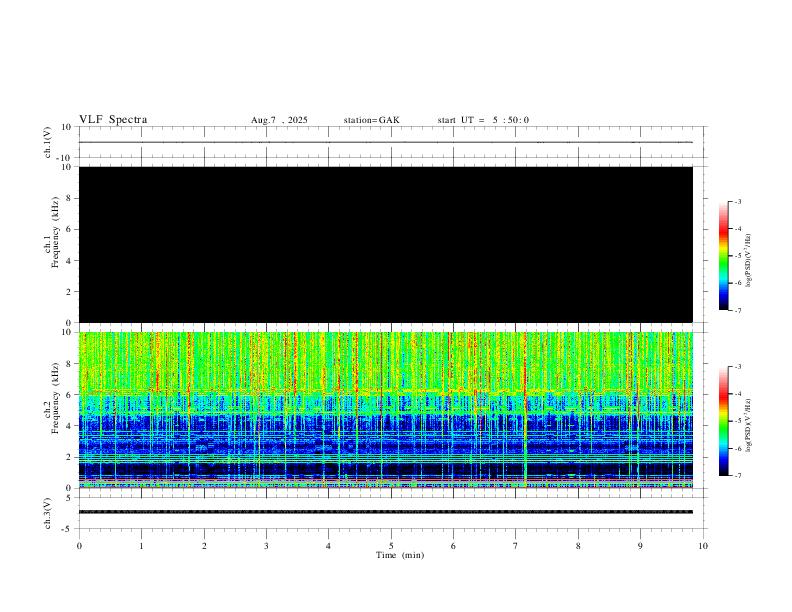This screenshot has height=612, width=792.
Task: Click time axis tick label '10'
Action: [703, 546]
